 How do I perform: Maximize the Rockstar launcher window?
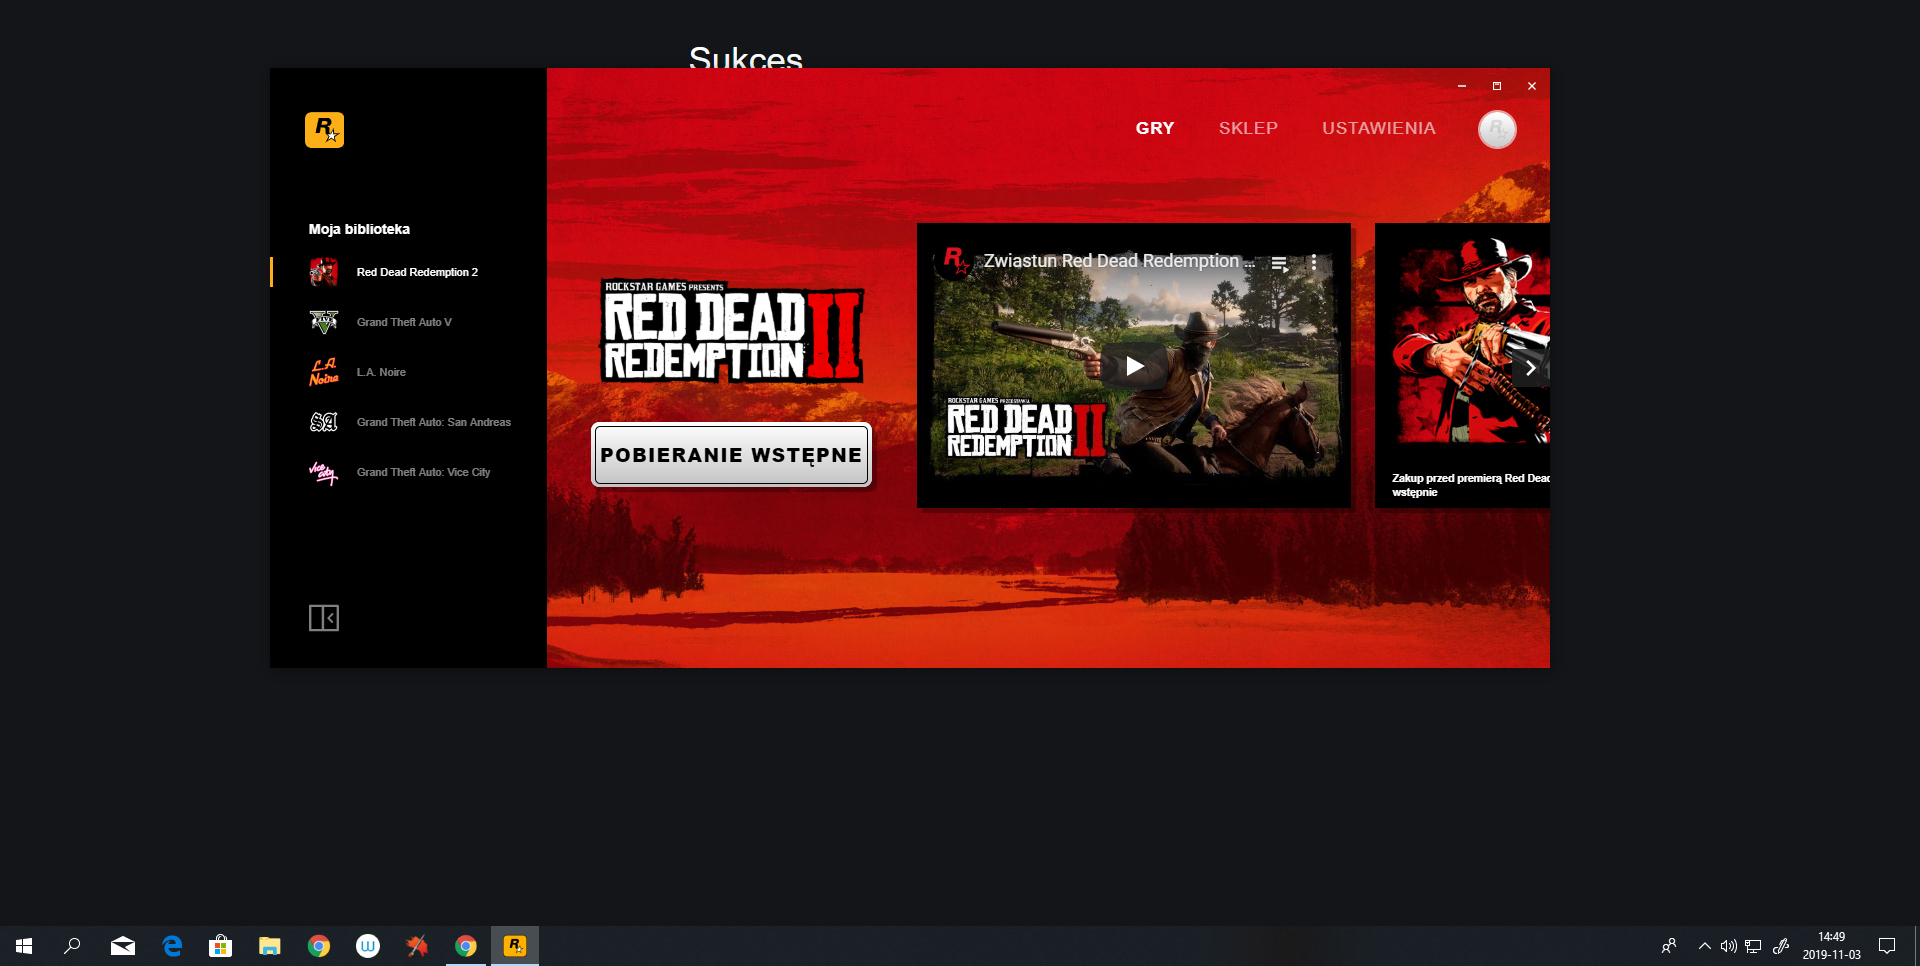[1497, 86]
